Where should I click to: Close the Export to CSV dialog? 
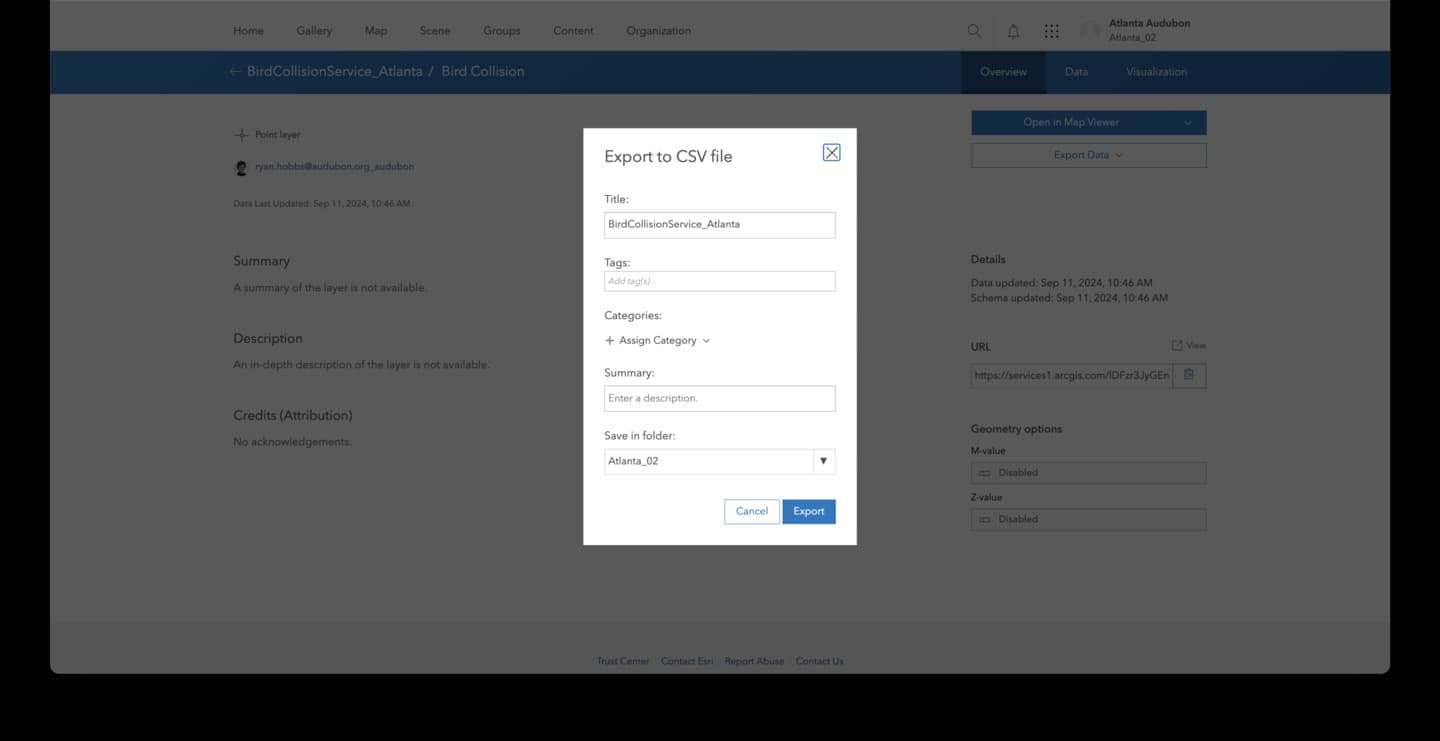tap(831, 153)
